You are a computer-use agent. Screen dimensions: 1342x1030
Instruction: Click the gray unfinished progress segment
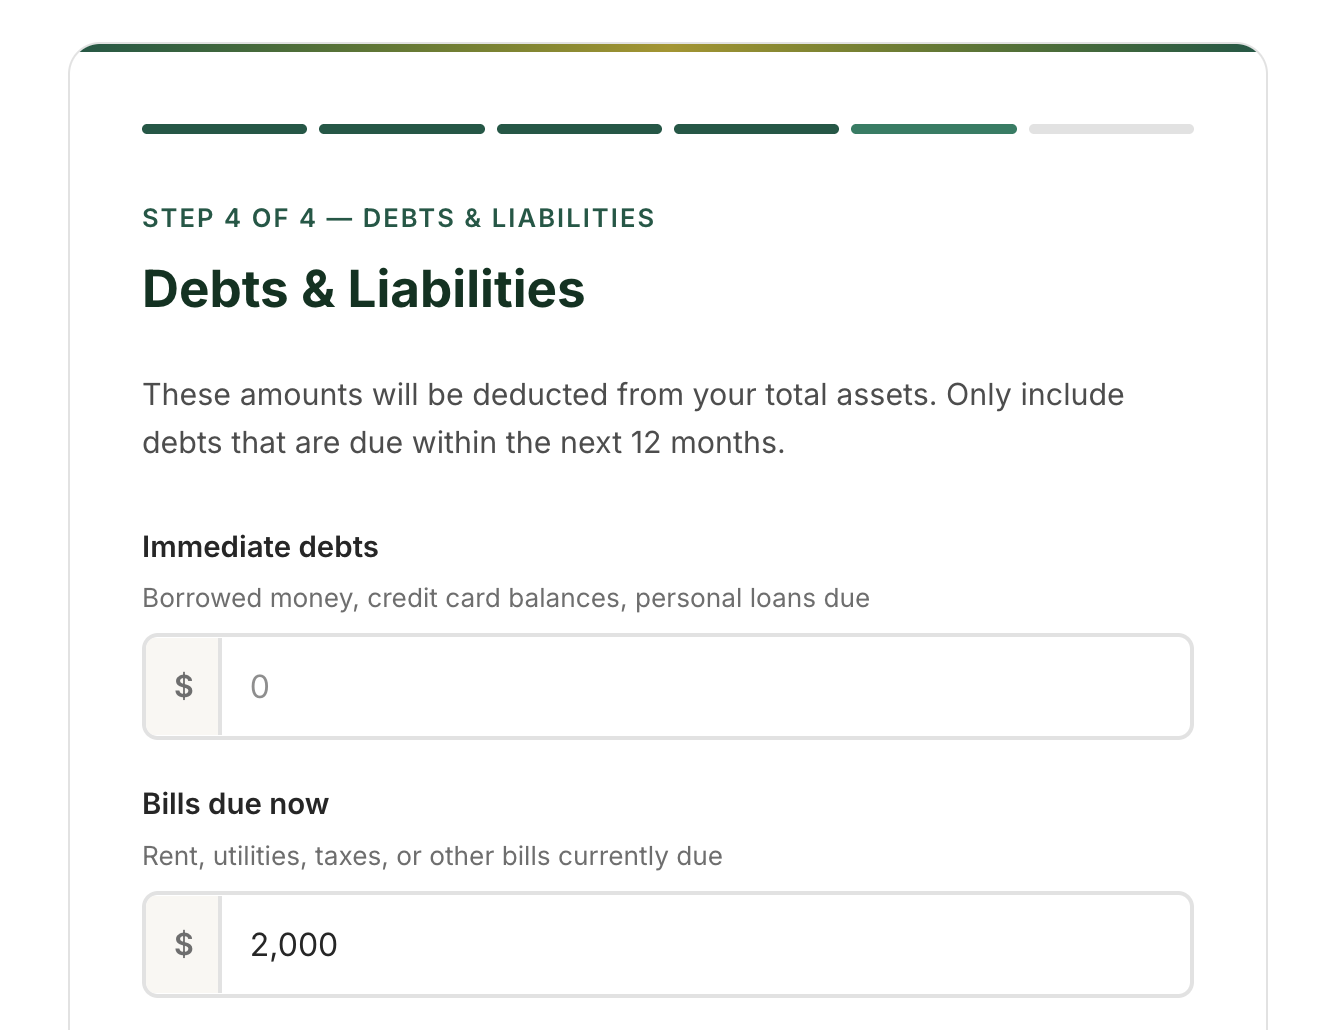point(1111,128)
